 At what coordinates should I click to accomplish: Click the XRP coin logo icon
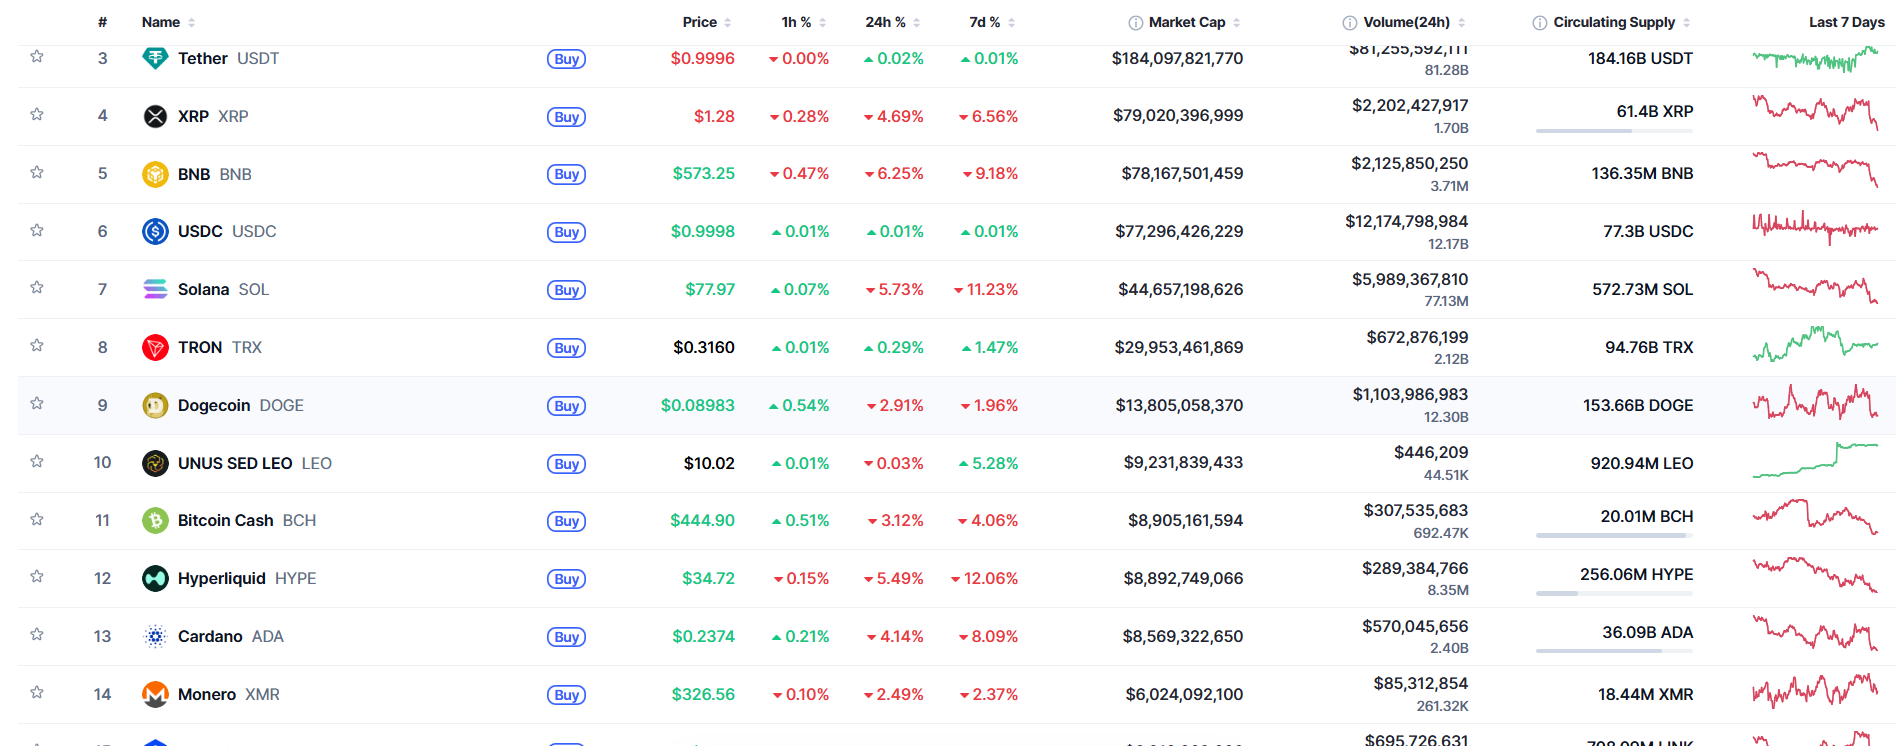click(155, 116)
